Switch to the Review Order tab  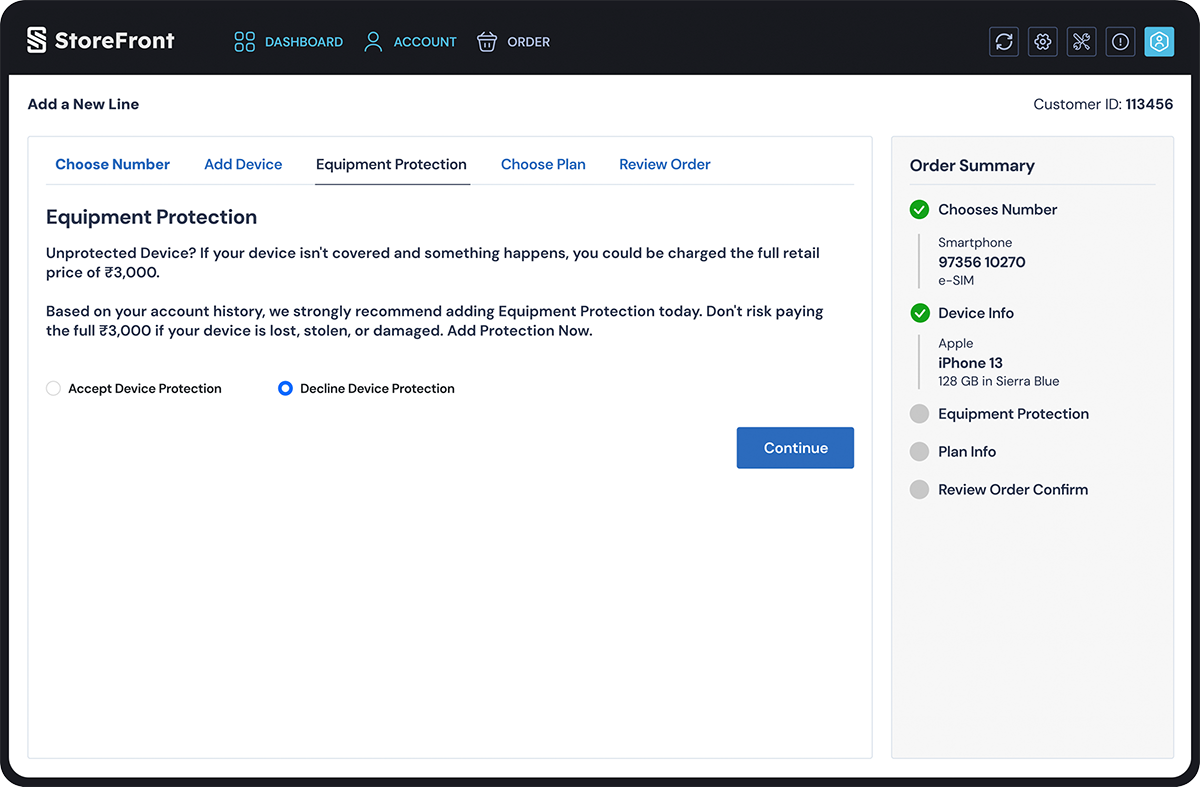click(x=664, y=165)
